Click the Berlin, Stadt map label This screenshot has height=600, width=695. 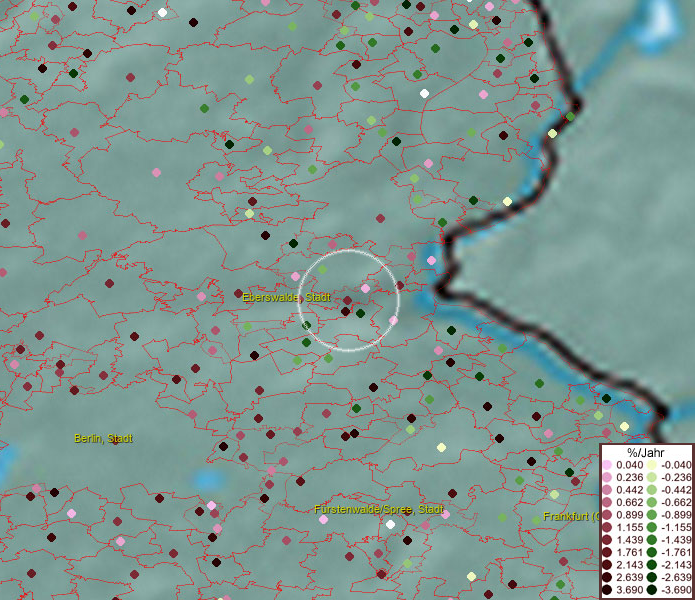(103, 438)
